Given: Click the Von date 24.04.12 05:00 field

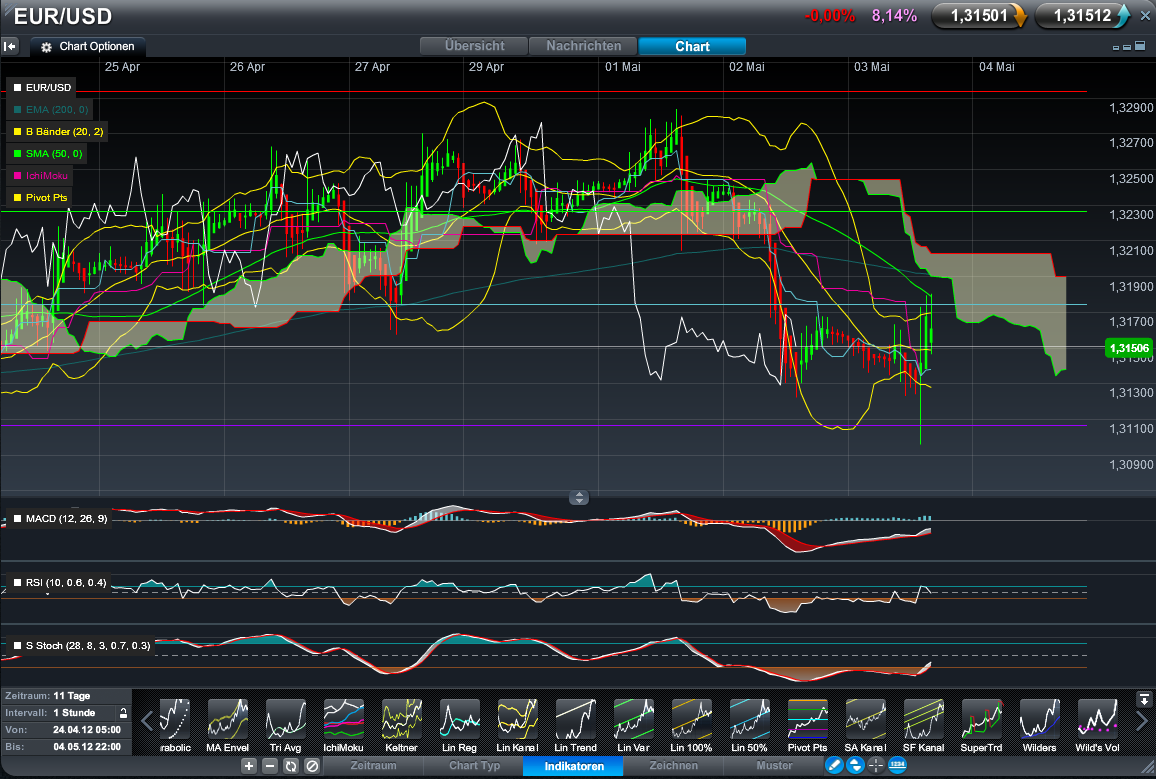Looking at the screenshot, I should pos(66,730).
